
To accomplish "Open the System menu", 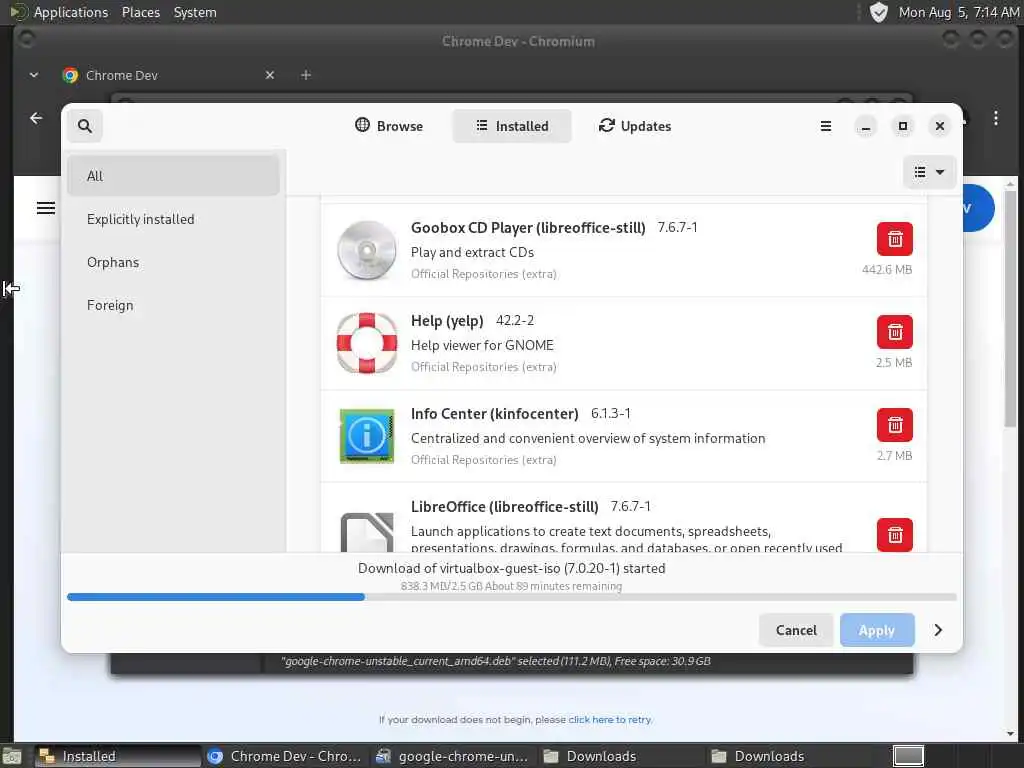I will click(195, 12).
